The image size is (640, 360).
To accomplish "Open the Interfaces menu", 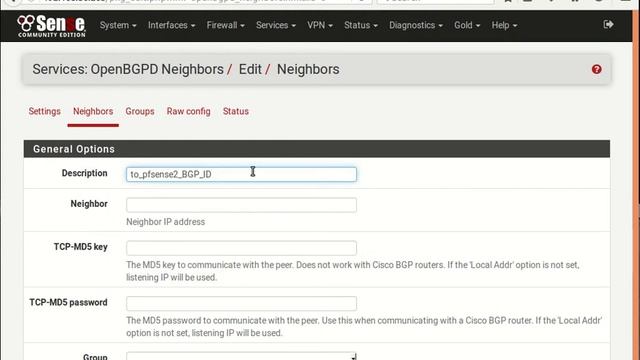I will 171,25.
